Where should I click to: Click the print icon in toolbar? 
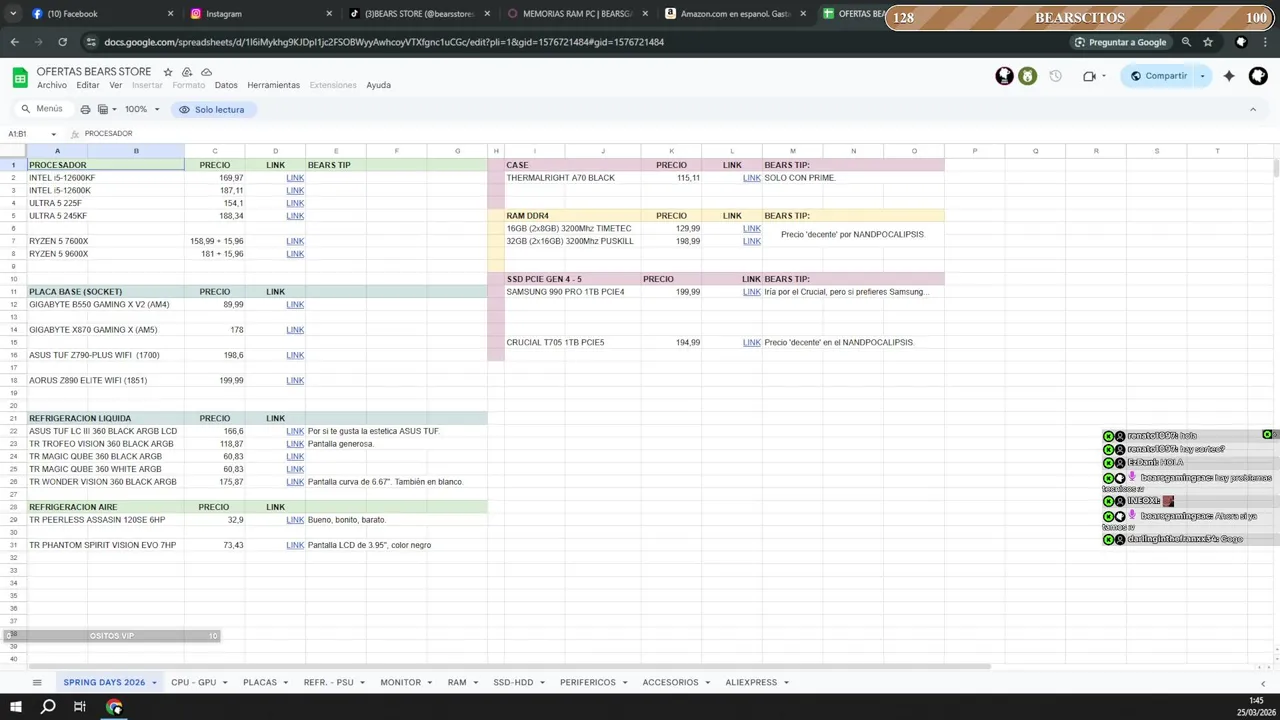(85, 109)
